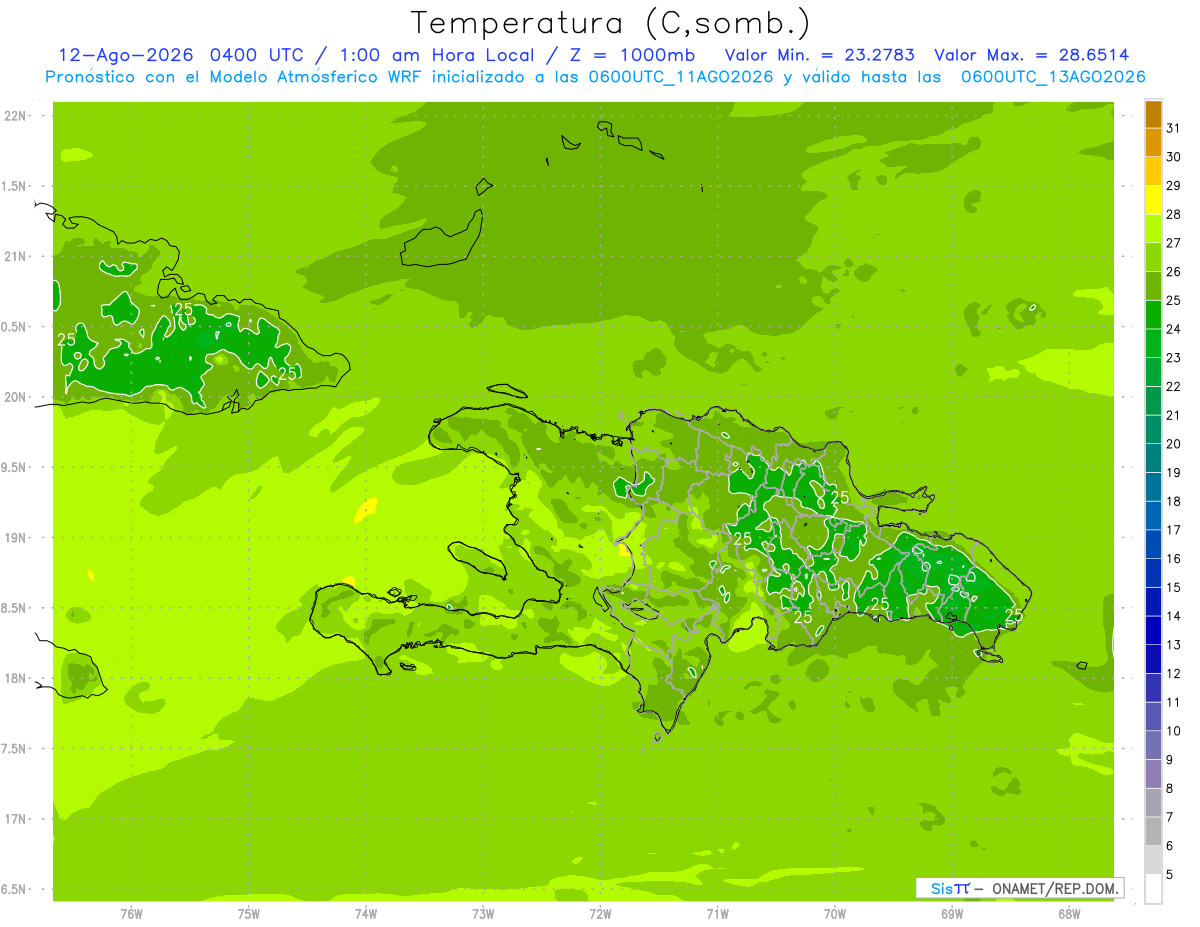Click the 68W longitude label

1069,914
